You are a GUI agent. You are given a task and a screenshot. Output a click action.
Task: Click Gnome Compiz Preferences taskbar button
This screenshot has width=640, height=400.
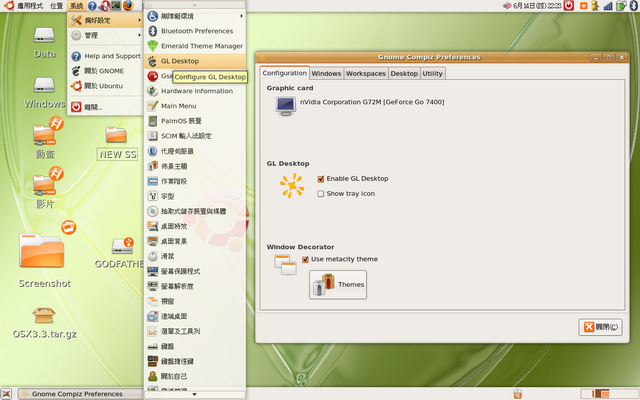pyautogui.click(x=80, y=394)
